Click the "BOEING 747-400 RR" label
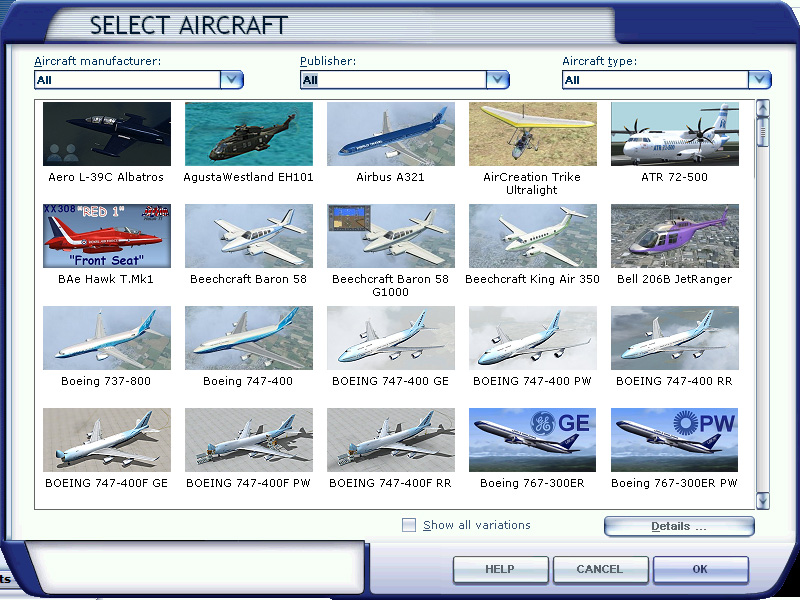 [x=674, y=381]
